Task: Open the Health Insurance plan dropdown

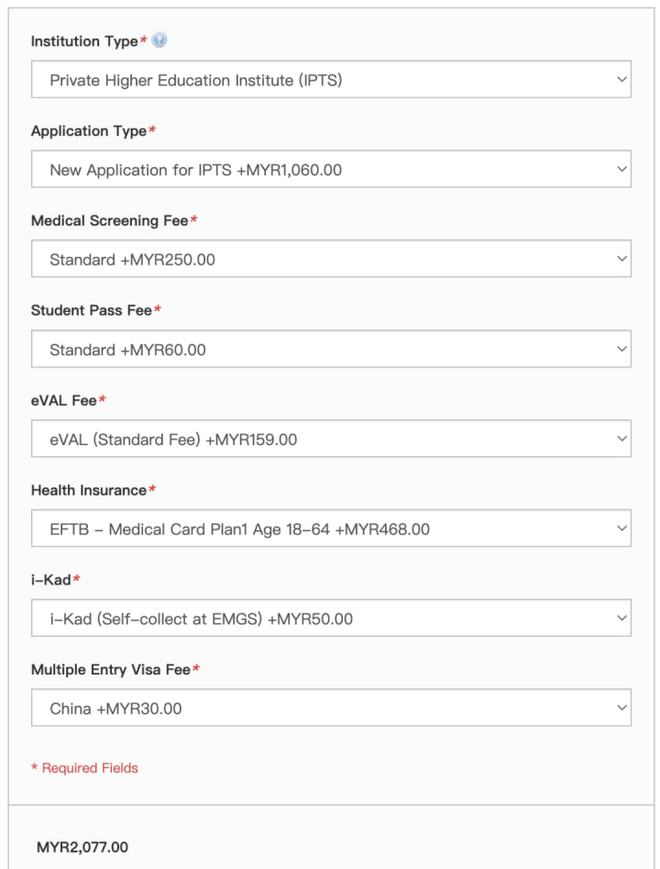Action: coord(330,528)
